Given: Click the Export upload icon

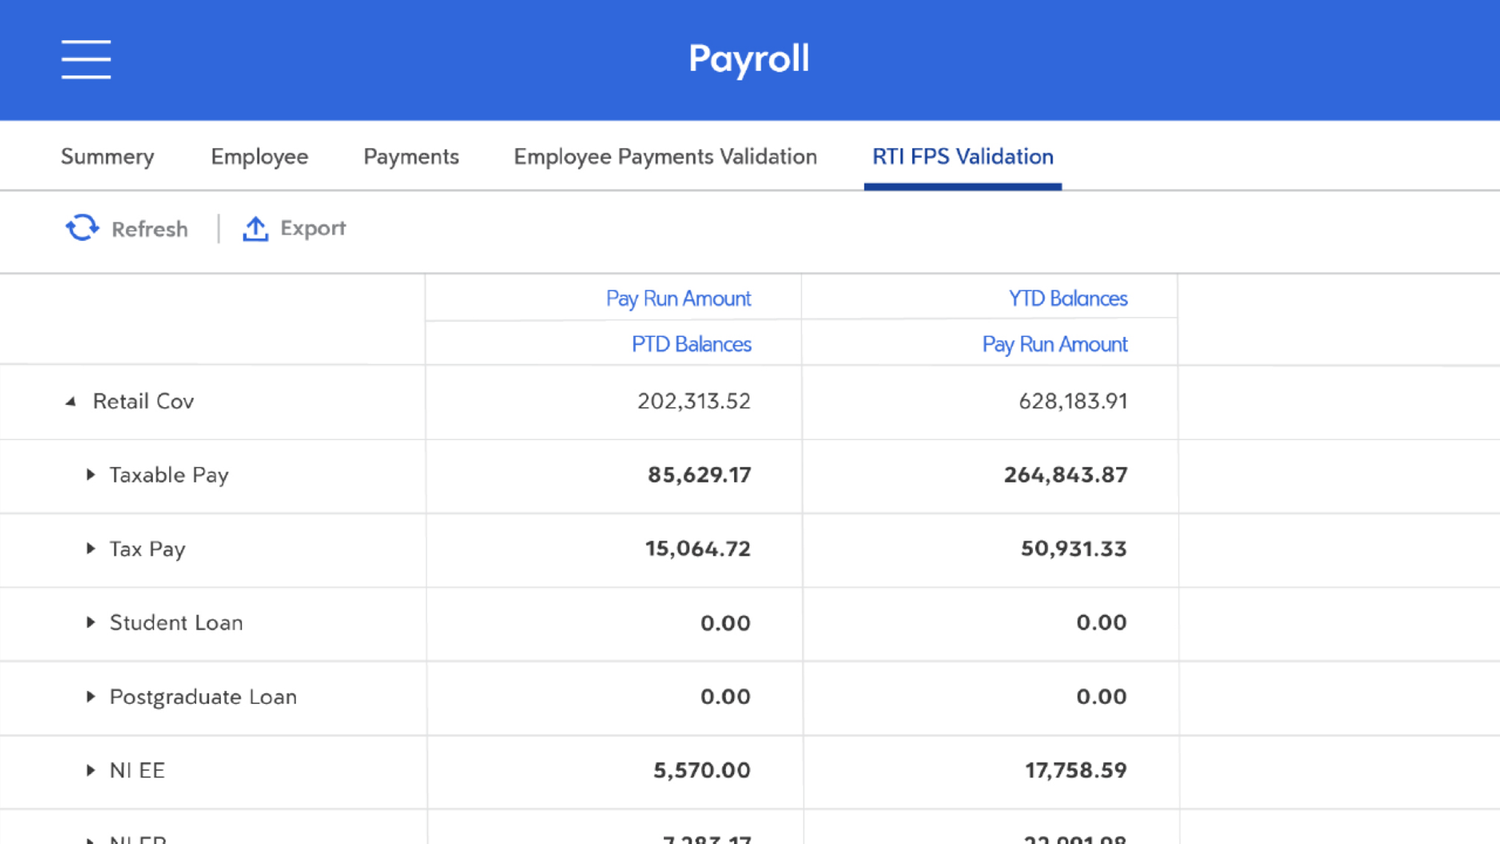Looking at the screenshot, I should pos(255,228).
